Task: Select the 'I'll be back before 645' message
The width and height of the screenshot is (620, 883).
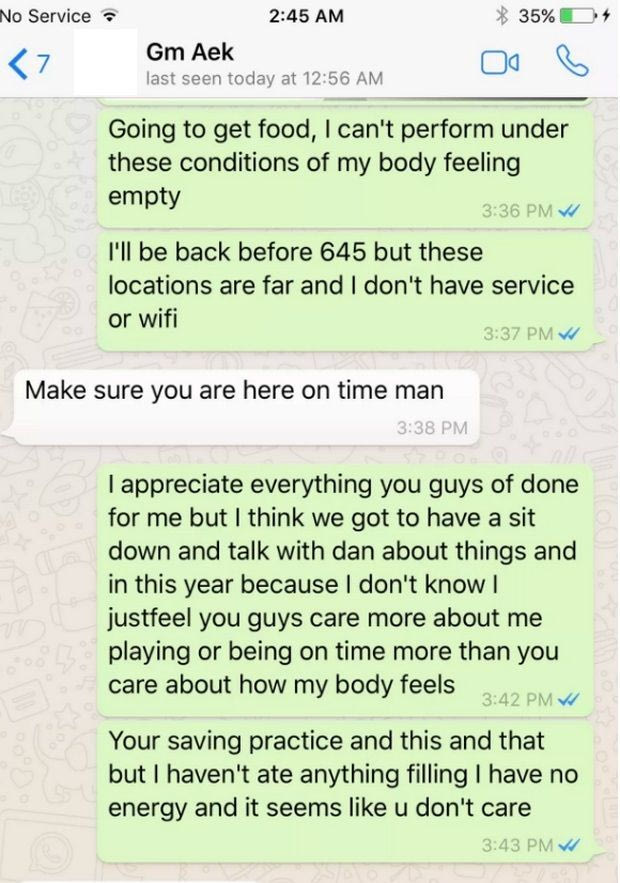Action: (346, 291)
